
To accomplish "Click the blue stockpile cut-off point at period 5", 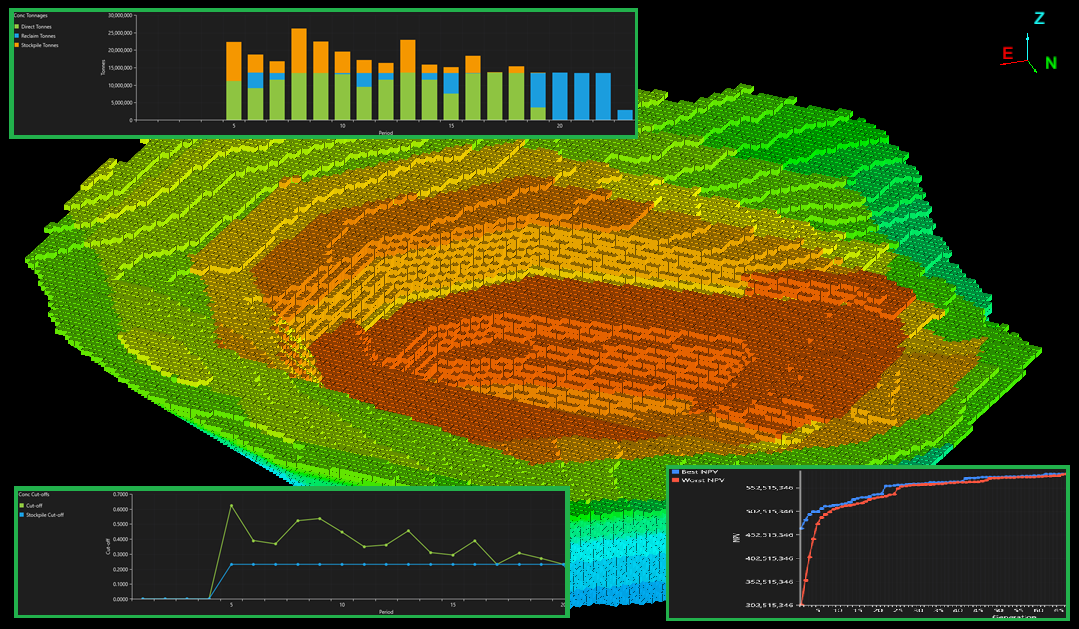I will point(231,564).
